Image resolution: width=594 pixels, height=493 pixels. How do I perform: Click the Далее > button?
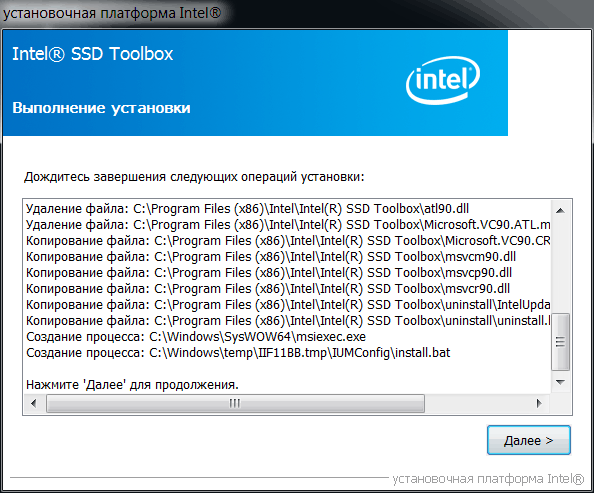tap(529, 440)
